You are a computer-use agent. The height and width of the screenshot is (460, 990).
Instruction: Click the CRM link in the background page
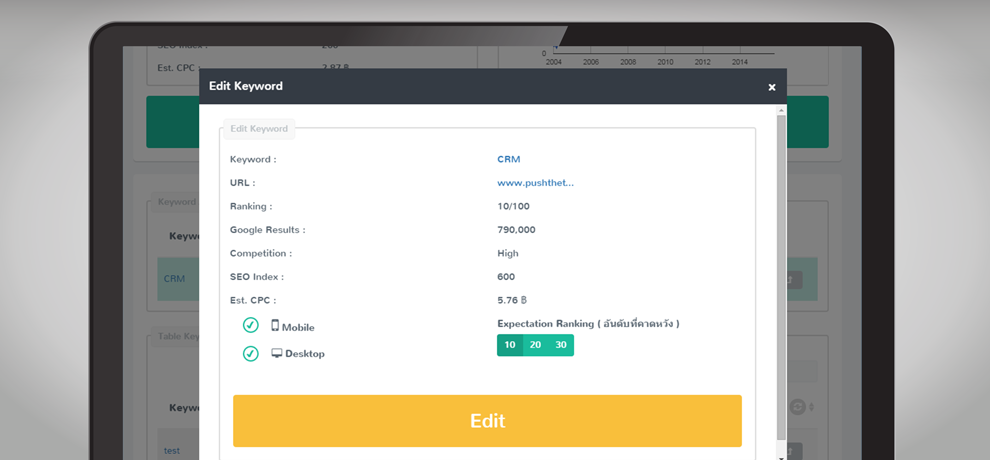click(174, 278)
